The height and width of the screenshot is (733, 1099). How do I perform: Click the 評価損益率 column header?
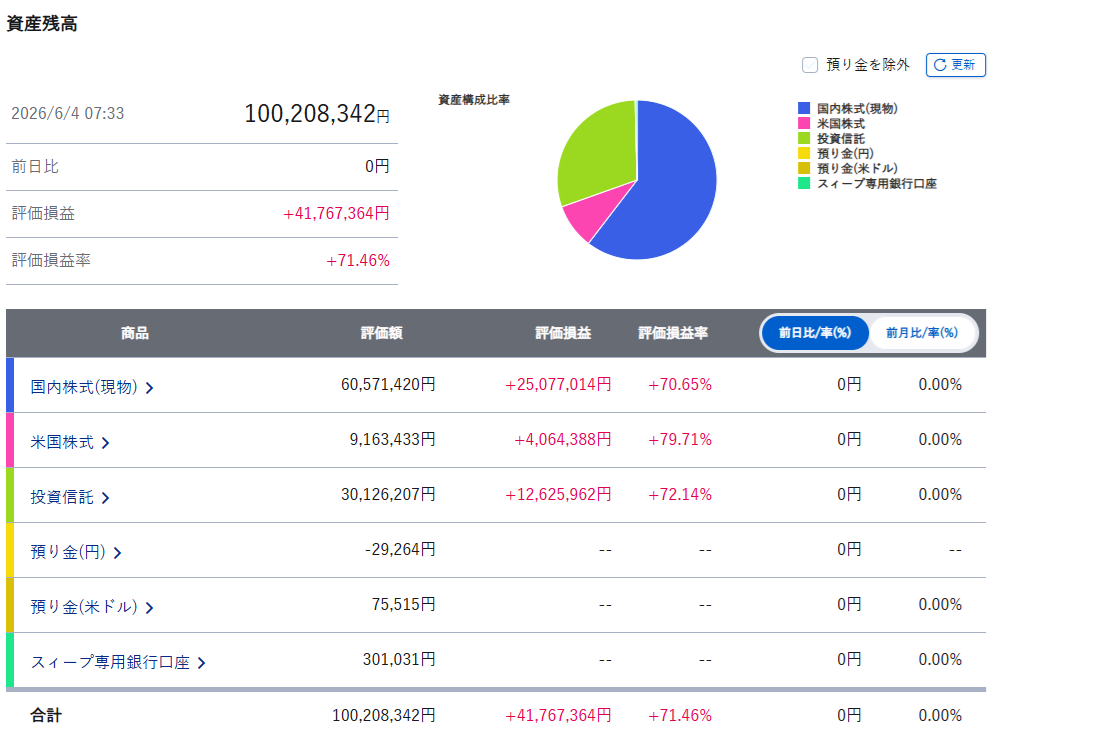673,333
